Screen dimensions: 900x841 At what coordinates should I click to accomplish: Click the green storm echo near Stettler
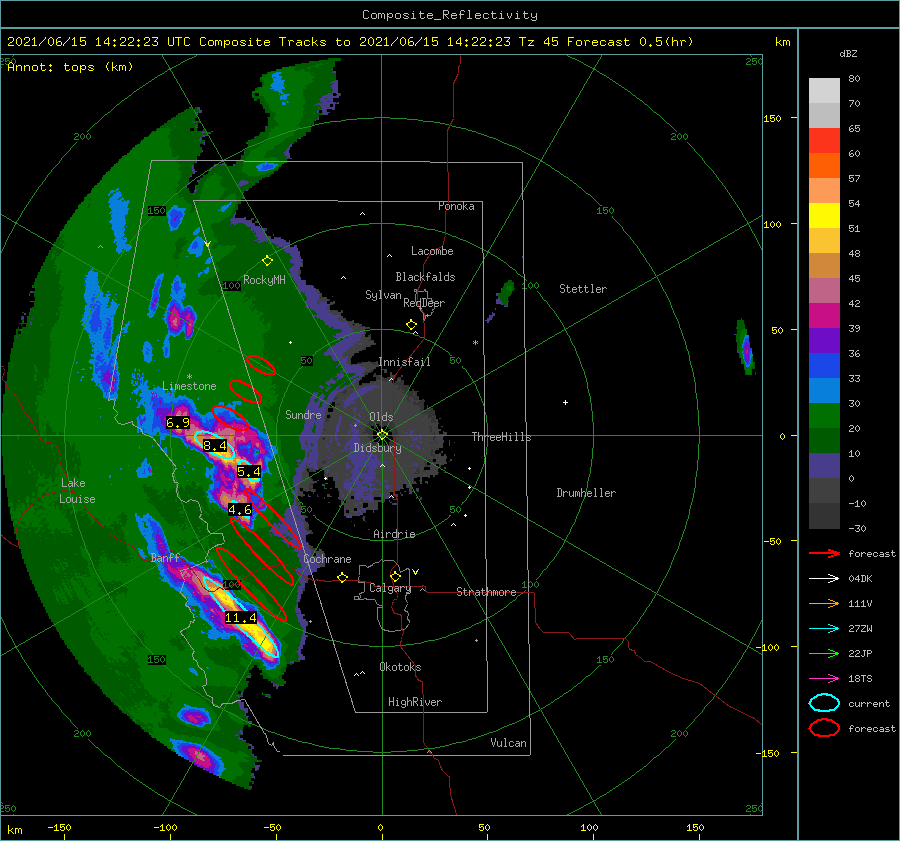coord(505,294)
